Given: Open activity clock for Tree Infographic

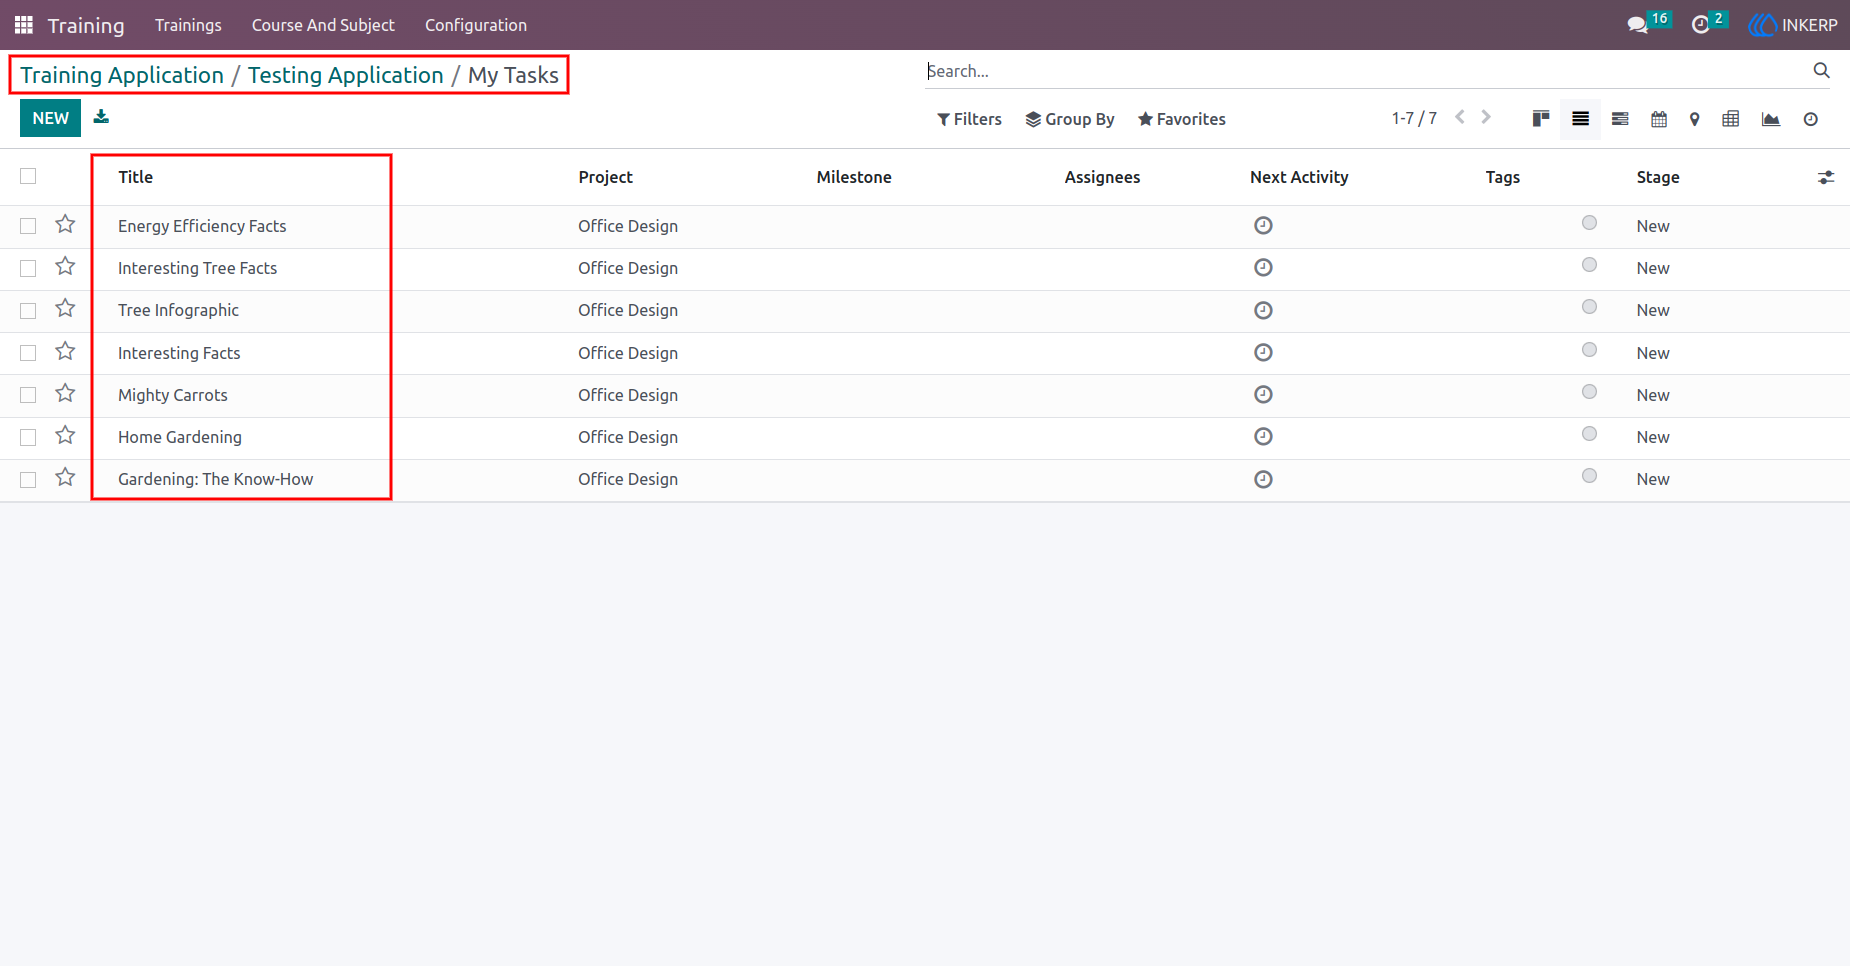Looking at the screenshot, I should [x=1263, y=310].
